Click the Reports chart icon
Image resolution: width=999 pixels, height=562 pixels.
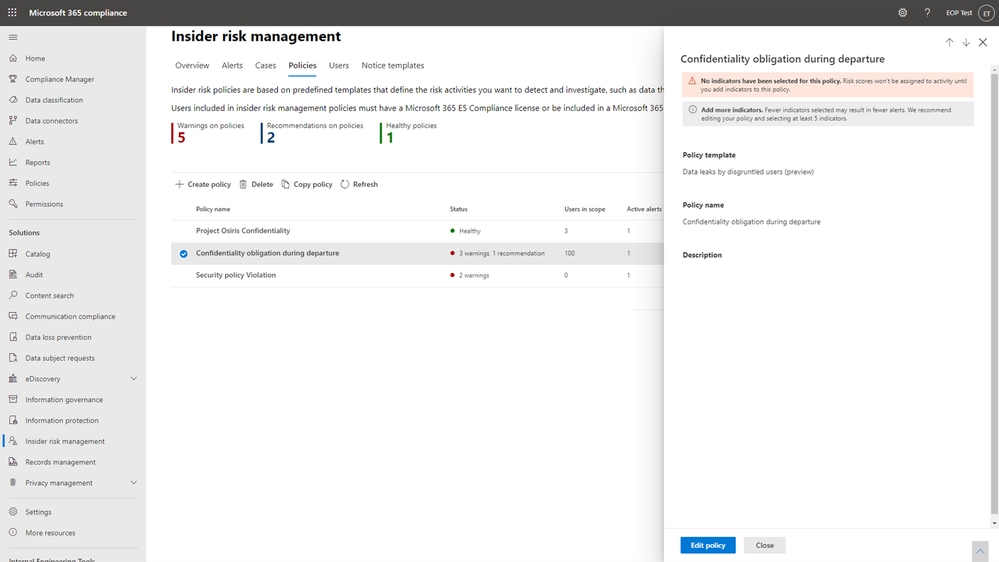tap(13, 162)
